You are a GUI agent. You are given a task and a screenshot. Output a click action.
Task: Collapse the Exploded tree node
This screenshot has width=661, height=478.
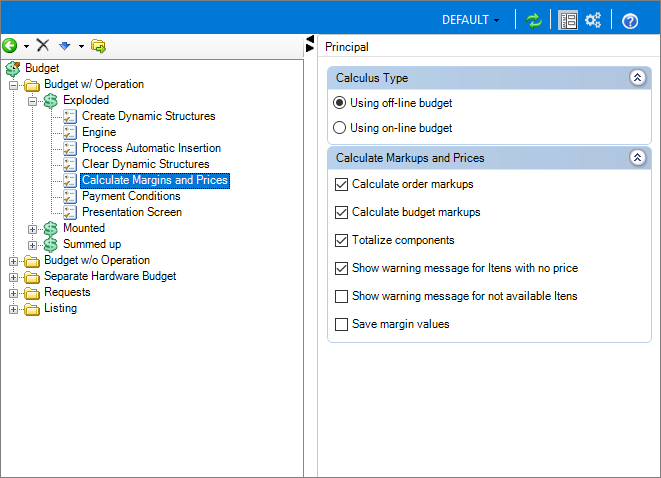(32, 101)
